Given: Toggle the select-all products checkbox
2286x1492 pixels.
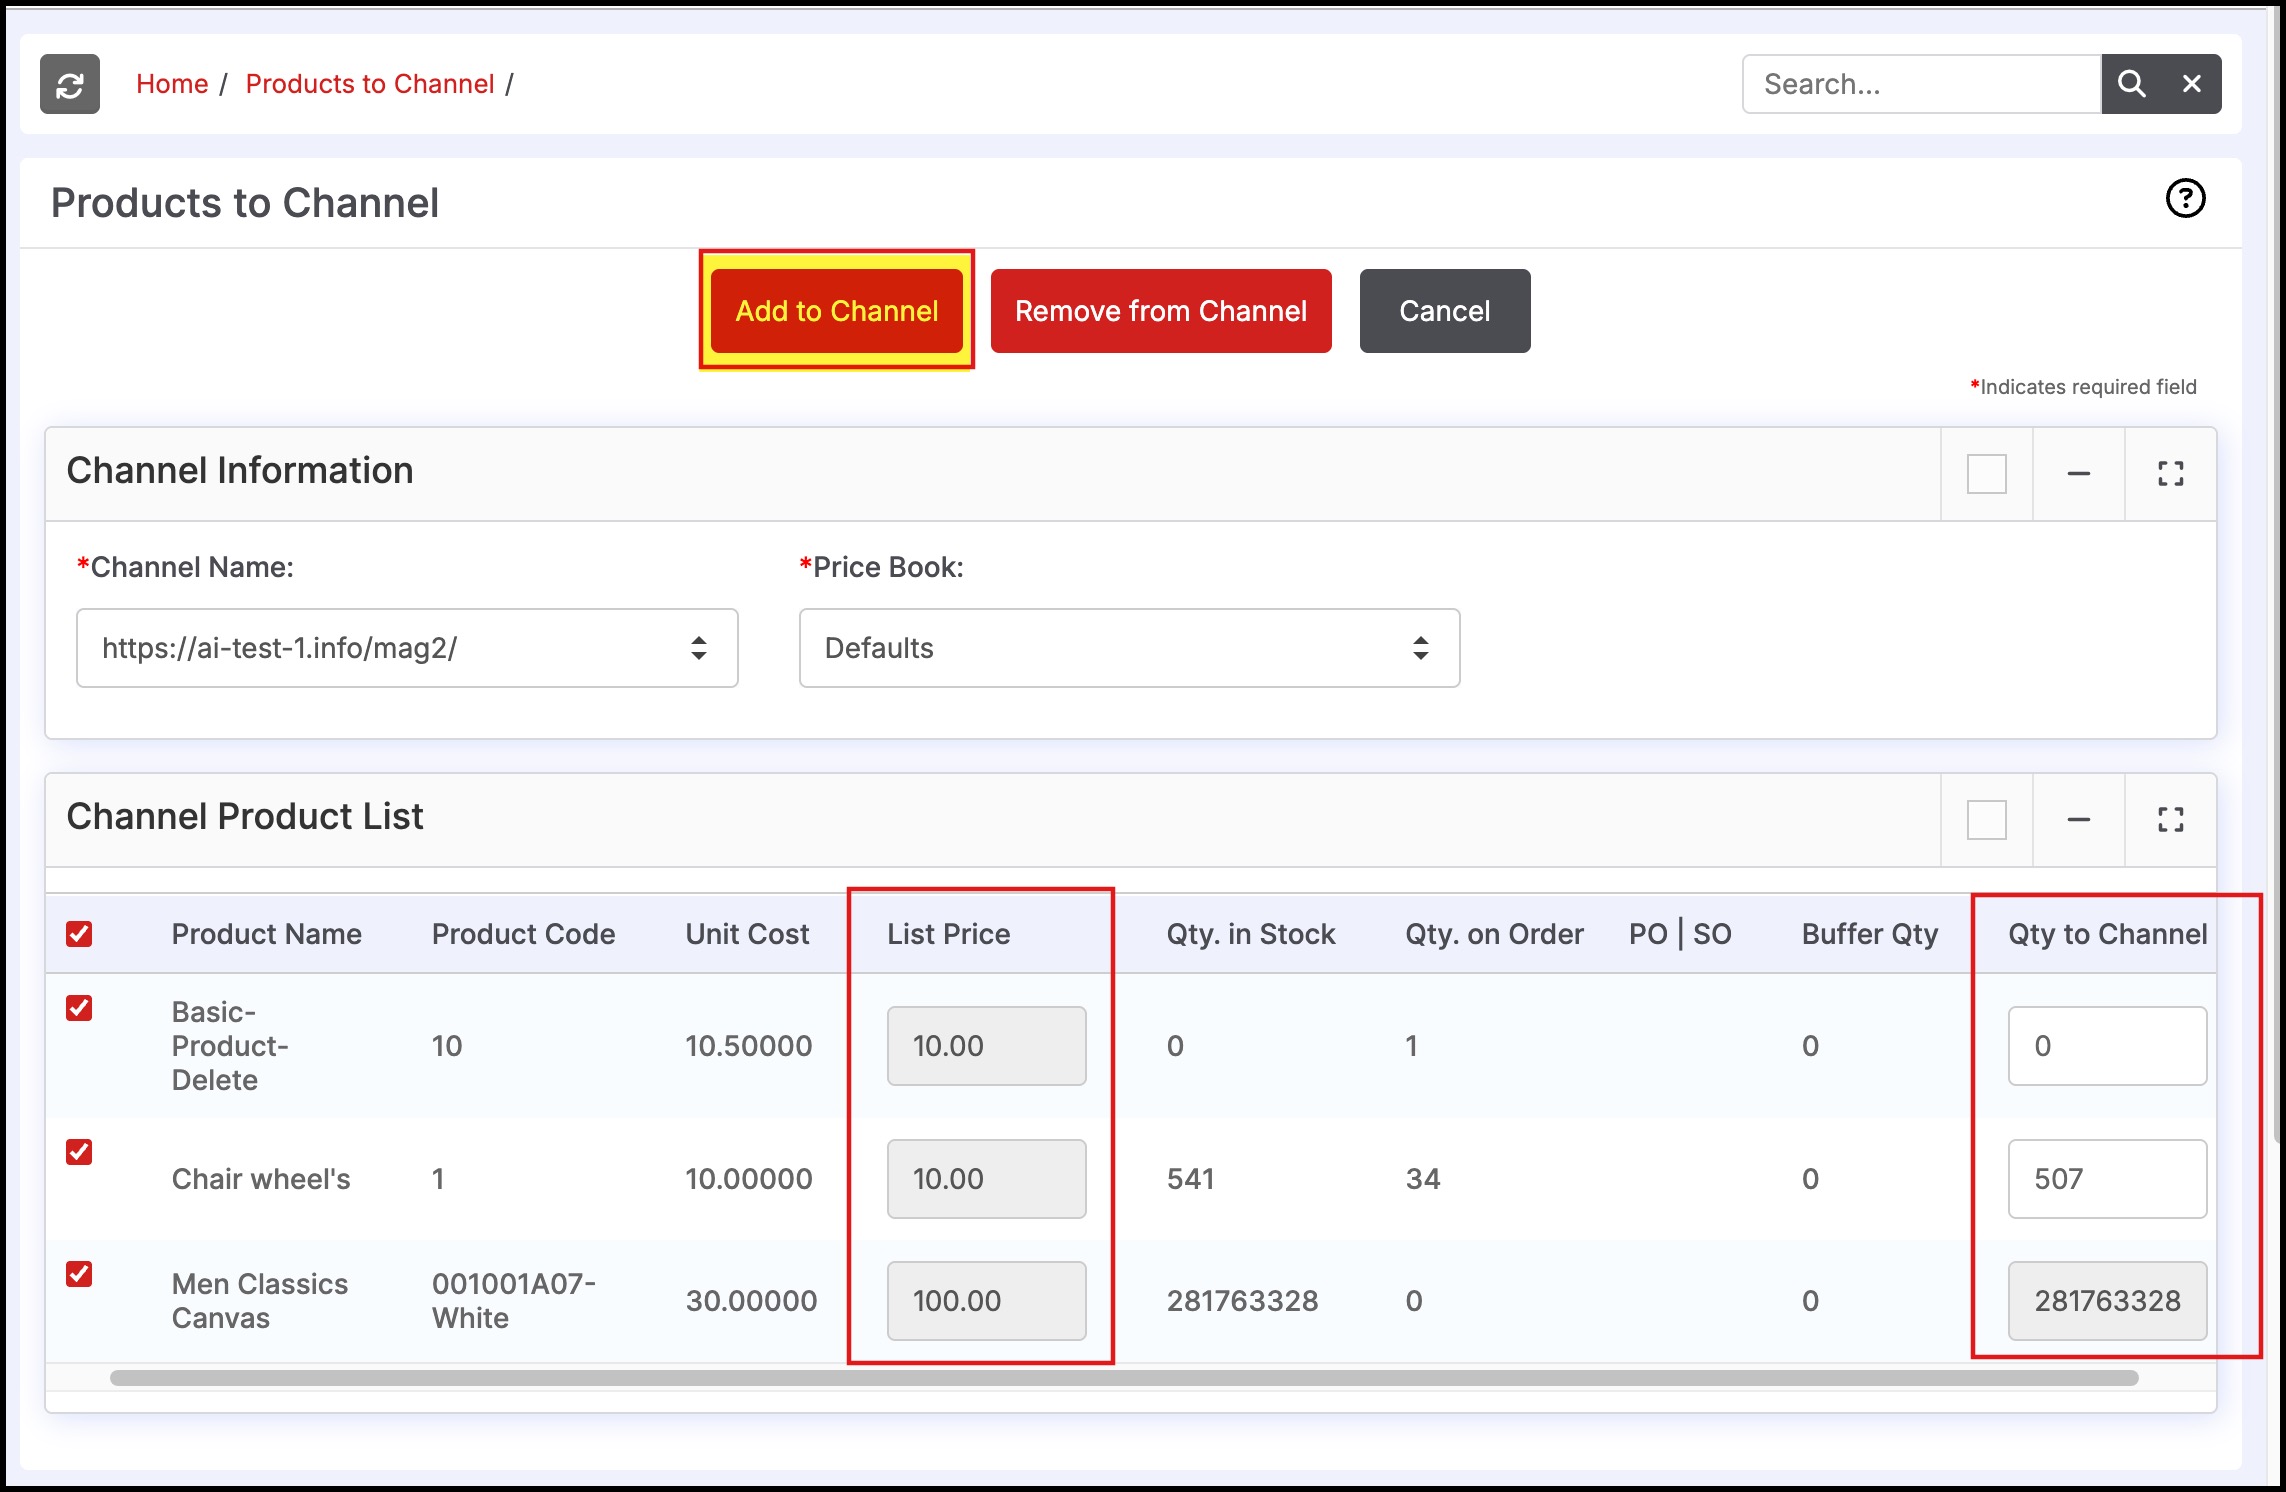Looking at the screenshot, I should [79, 934].
